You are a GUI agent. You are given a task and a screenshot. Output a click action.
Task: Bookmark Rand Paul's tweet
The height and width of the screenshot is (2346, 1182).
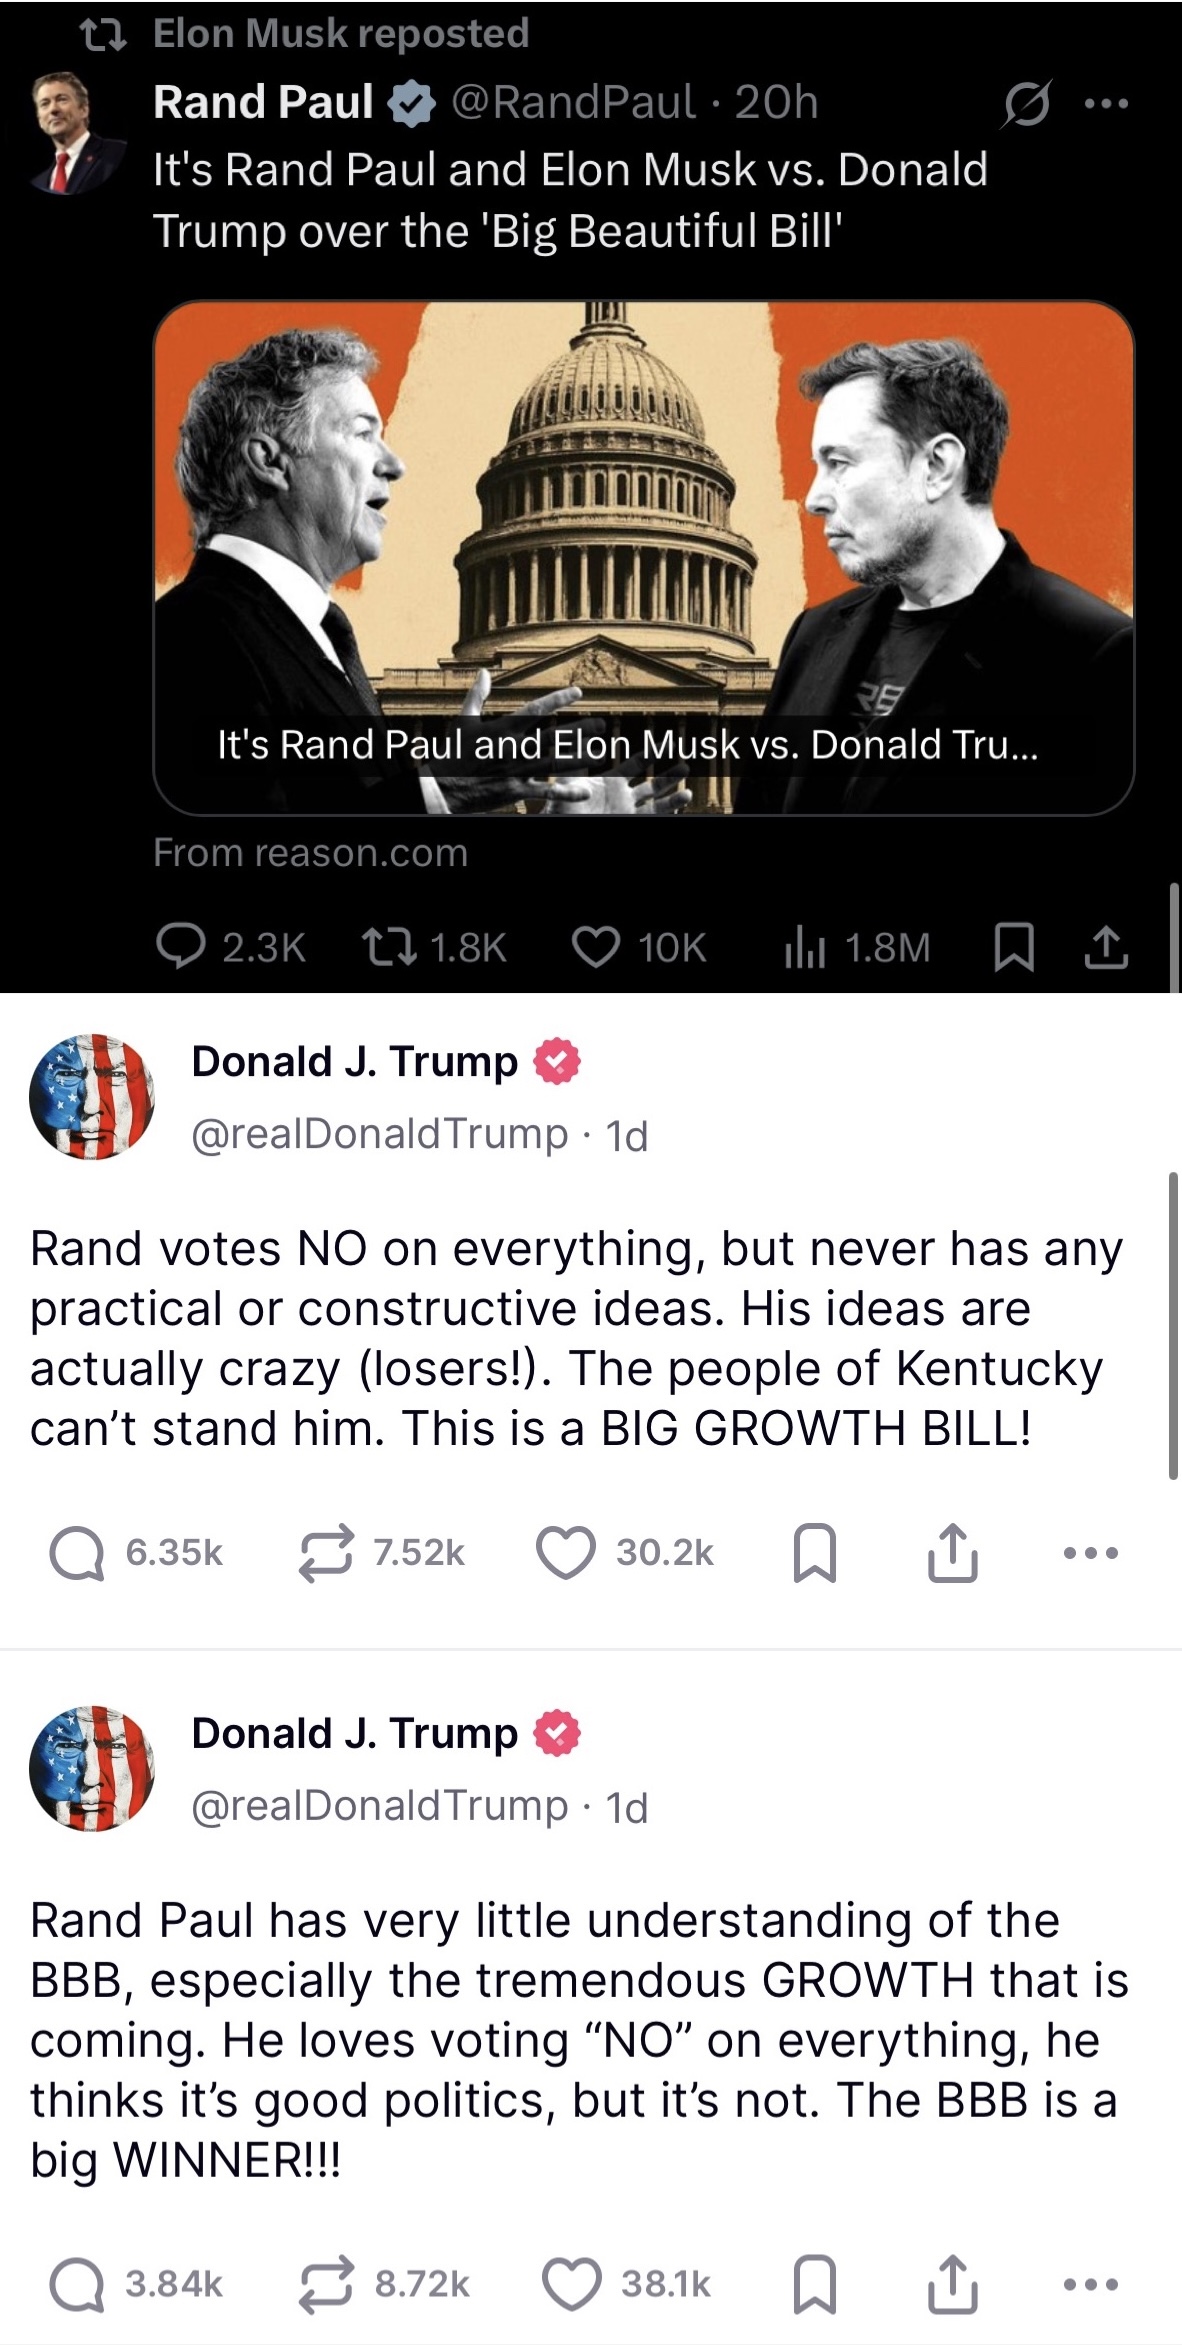click(1013, 948)
